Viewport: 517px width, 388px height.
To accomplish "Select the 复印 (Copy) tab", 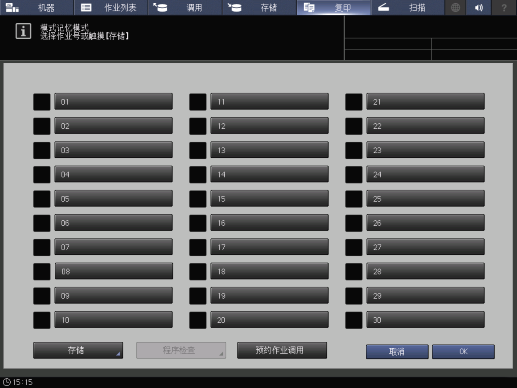I will pyautogui.click(x=334, y=7).
